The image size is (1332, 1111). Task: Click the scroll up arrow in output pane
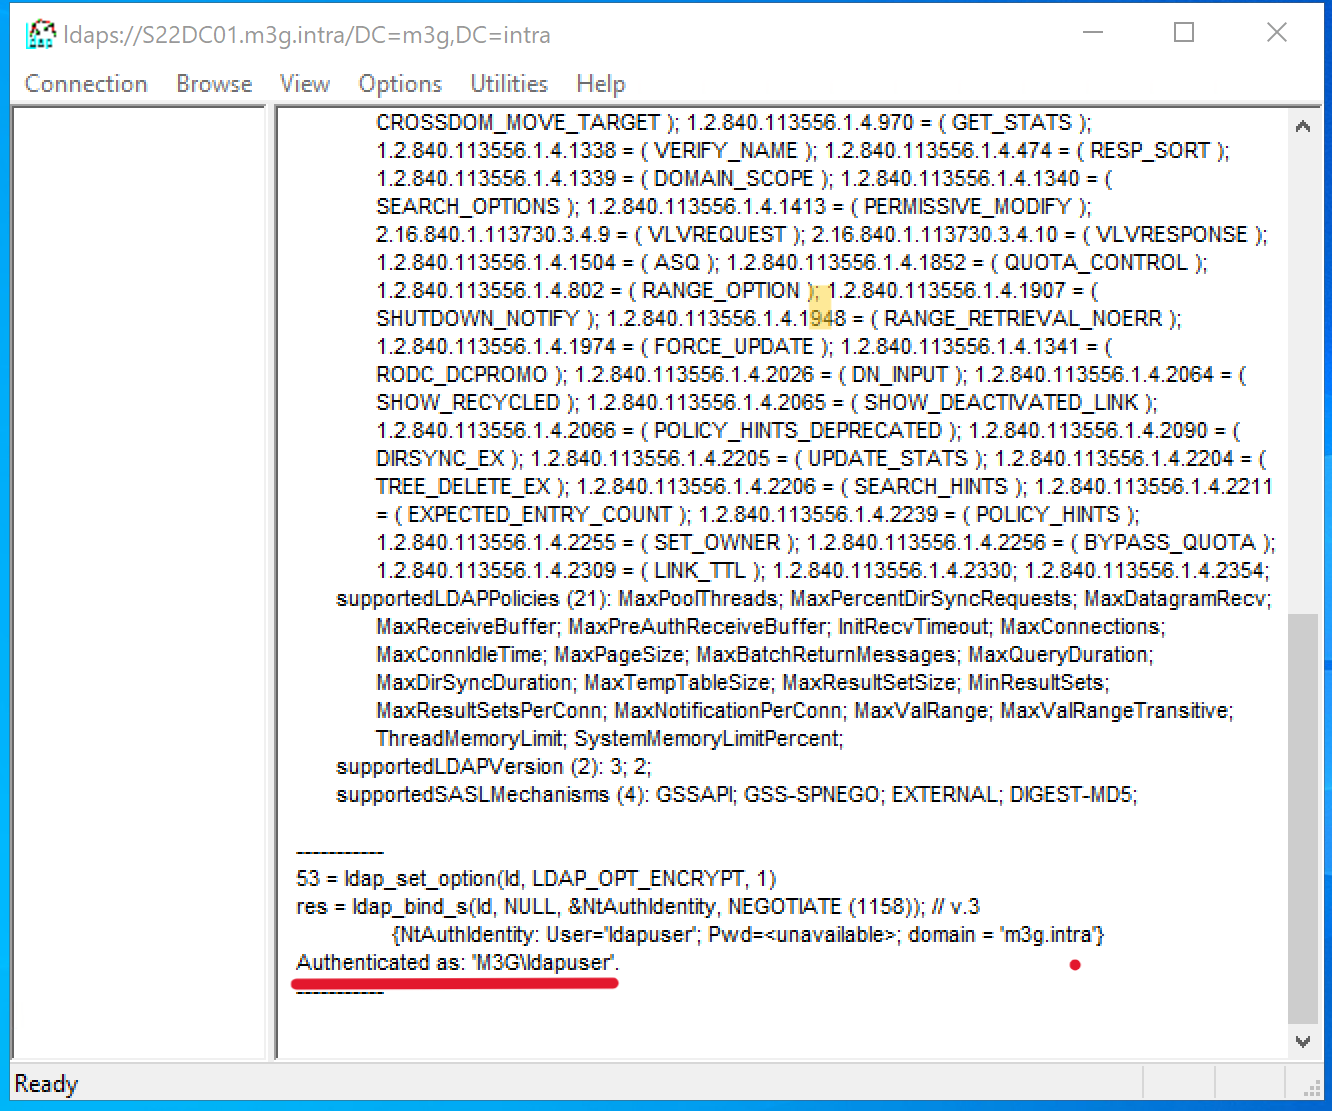pos(1302,126)
